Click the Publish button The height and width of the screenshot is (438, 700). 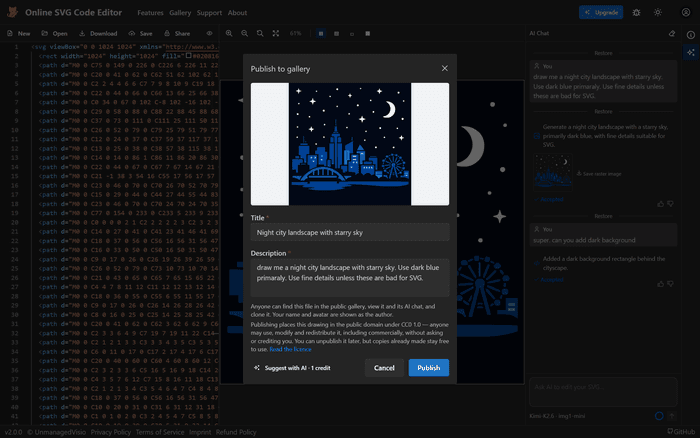coord(429,368)
